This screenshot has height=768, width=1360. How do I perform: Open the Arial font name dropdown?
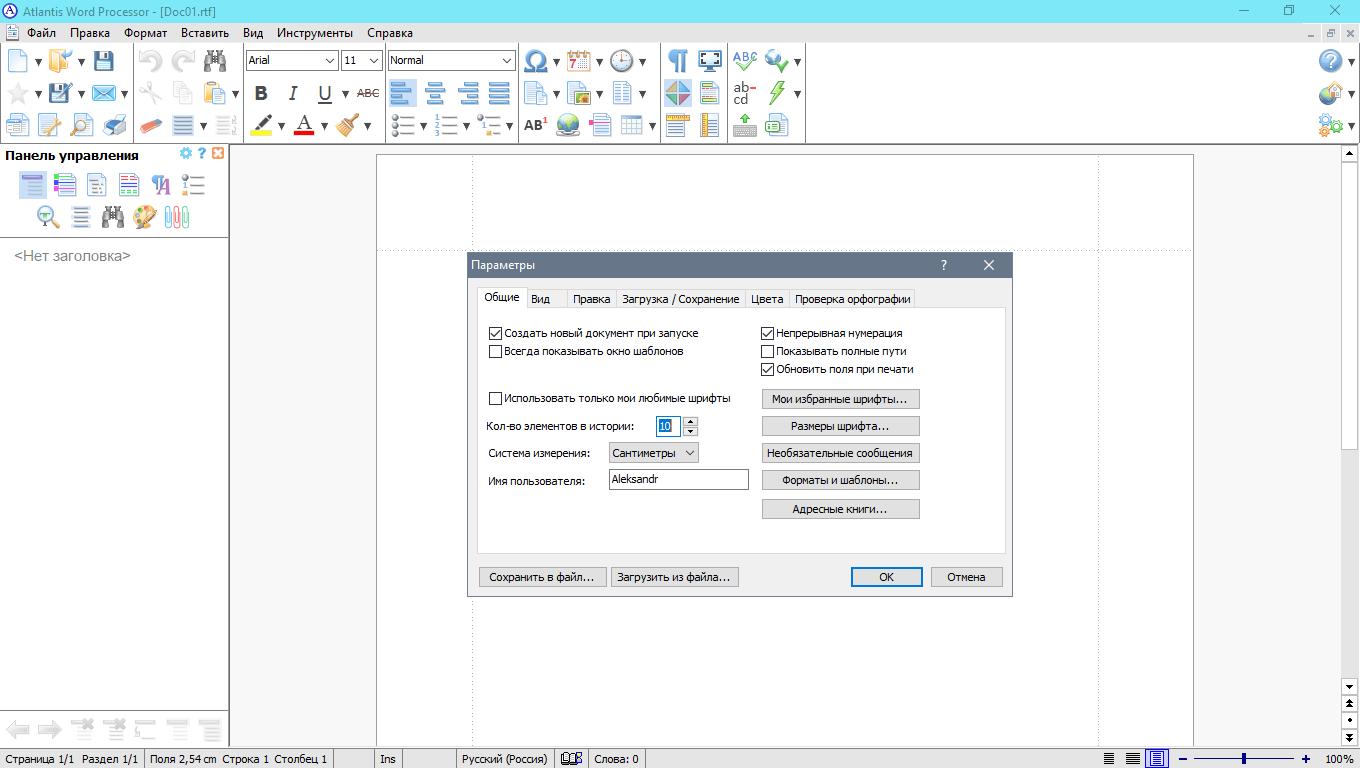pos(330,61)
